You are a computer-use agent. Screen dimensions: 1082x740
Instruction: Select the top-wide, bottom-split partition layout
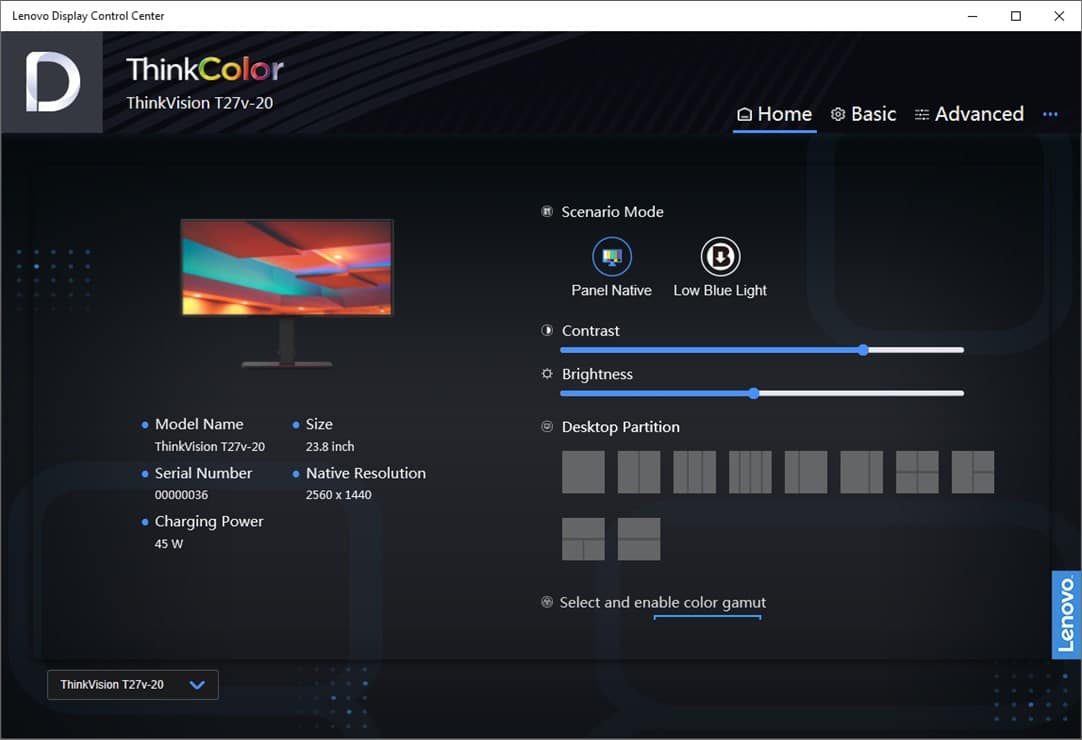click(583, 539)
